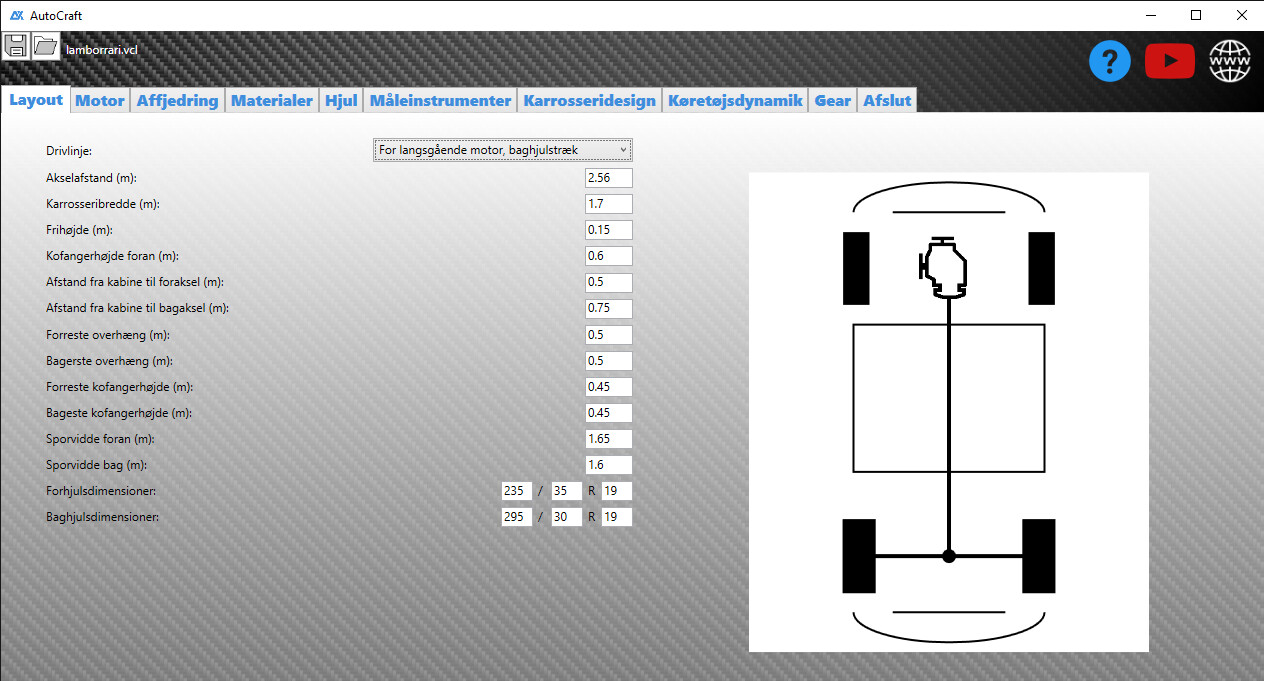
Task: Click the save floppy disk icon
Action: (x=16, y=46)
